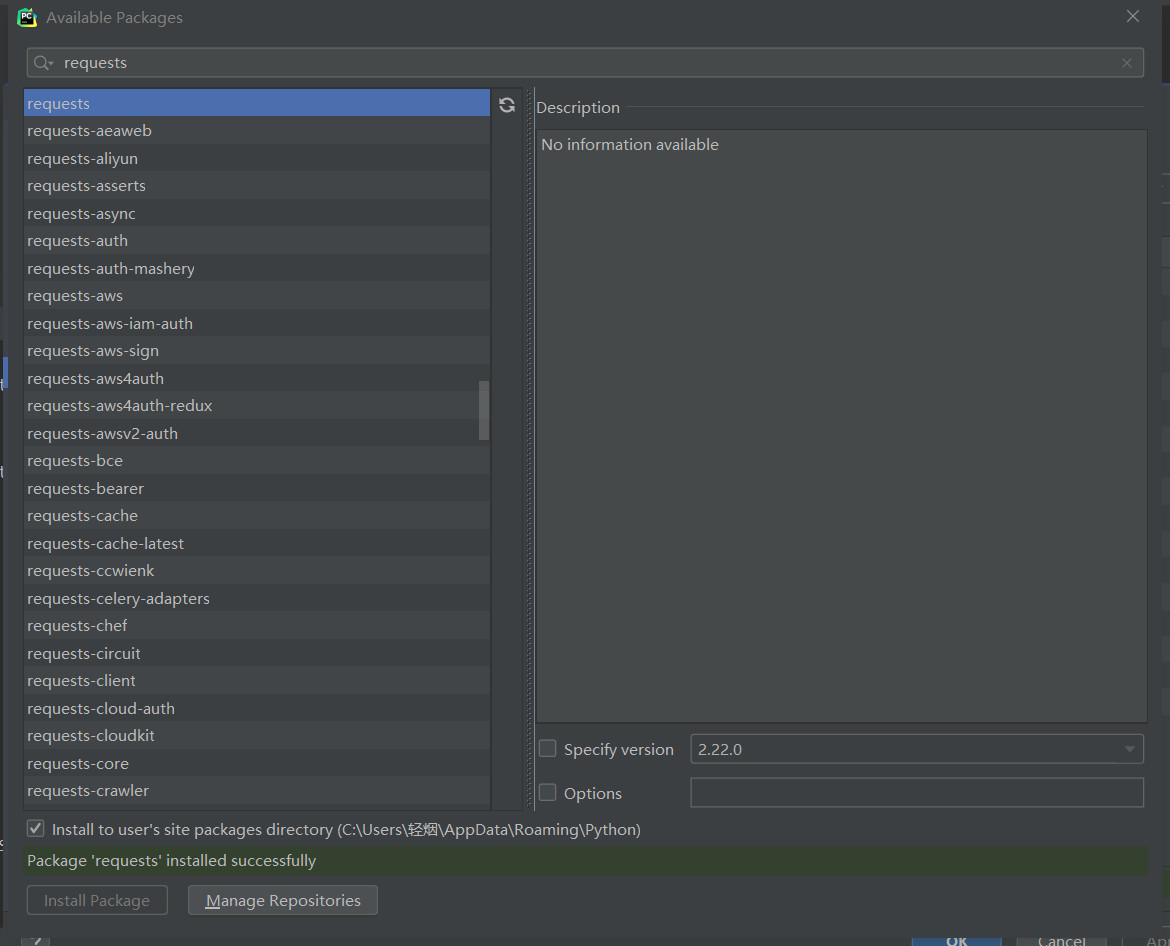Click the Install Package button
This screenshot has height=946, width=1170.
(97, 901)
